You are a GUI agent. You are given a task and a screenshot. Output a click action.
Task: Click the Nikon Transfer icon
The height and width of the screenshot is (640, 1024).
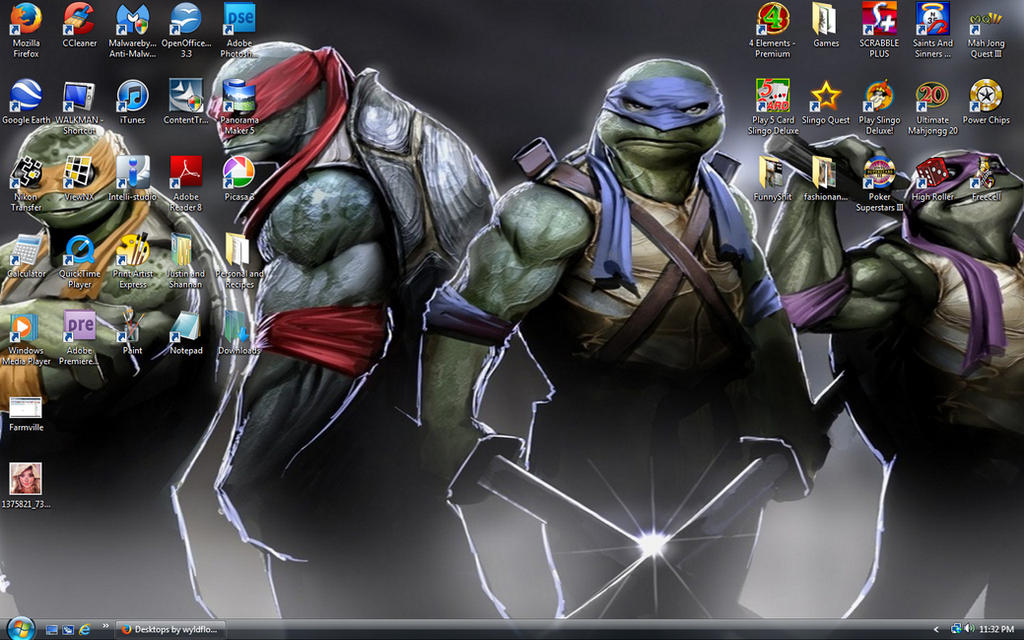[26, 173]
